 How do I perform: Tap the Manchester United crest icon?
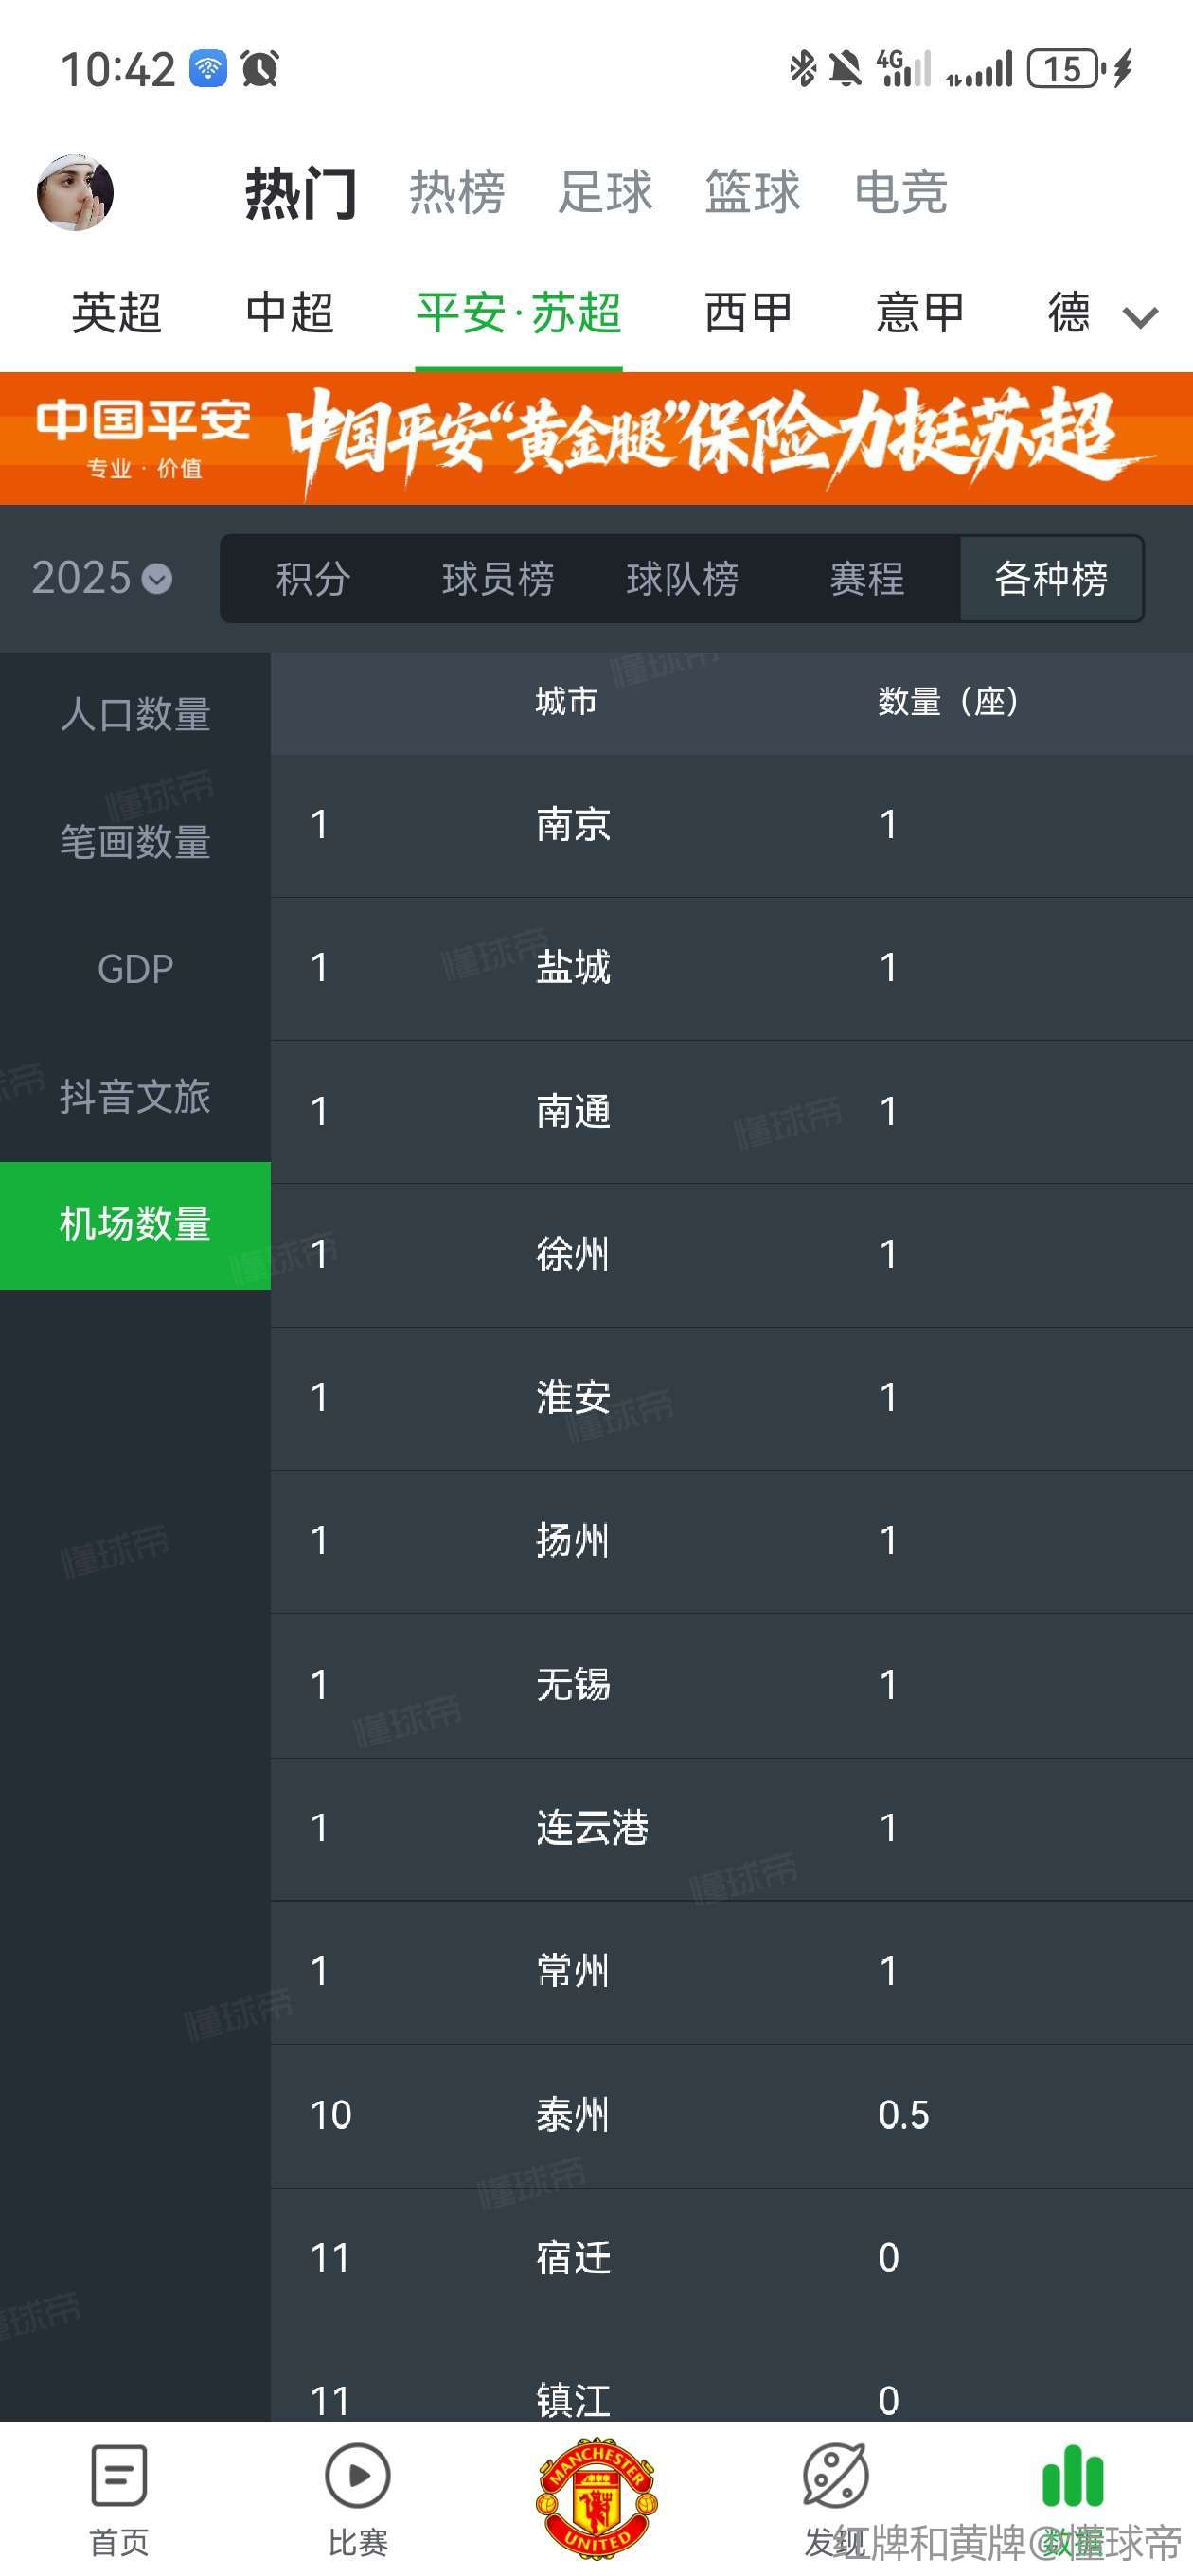pos(597,2497)
